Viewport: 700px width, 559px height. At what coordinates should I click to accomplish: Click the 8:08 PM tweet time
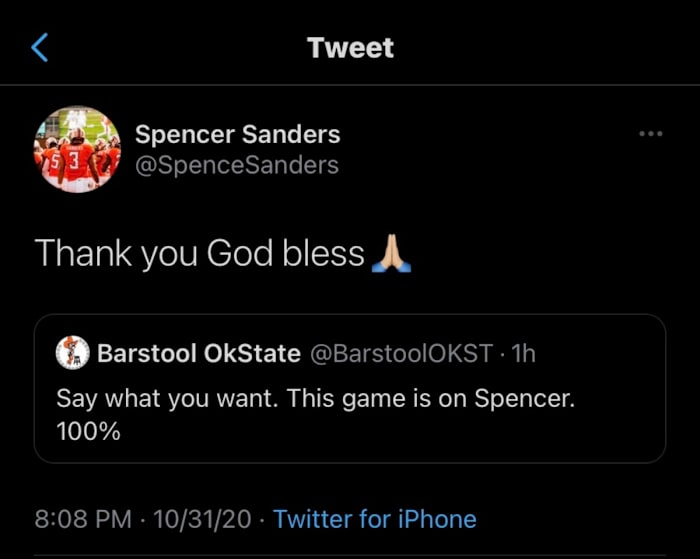point(83,519)
